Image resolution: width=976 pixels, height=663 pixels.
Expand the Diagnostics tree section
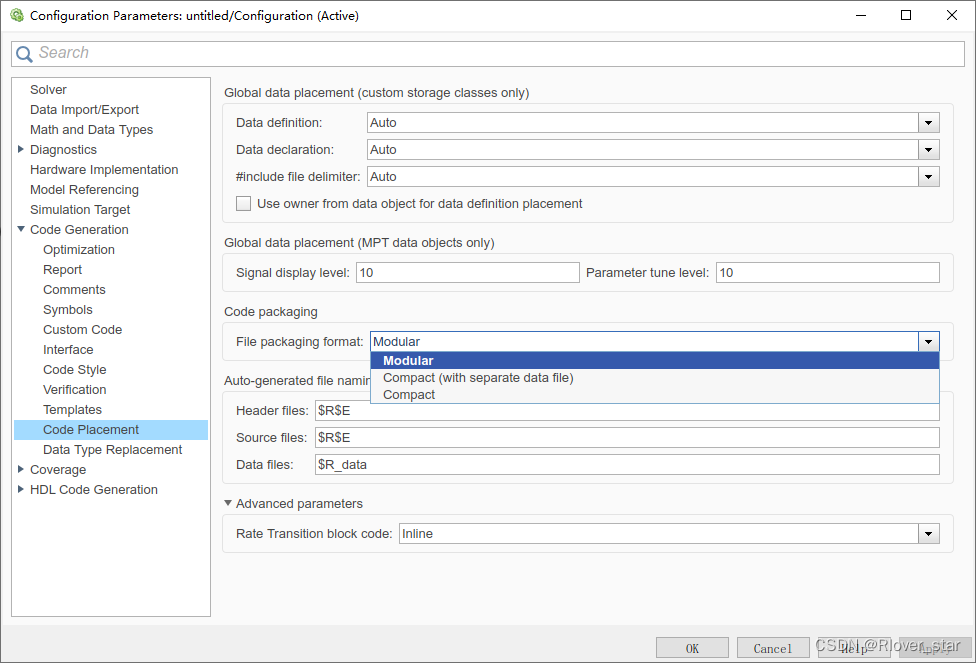21,149
